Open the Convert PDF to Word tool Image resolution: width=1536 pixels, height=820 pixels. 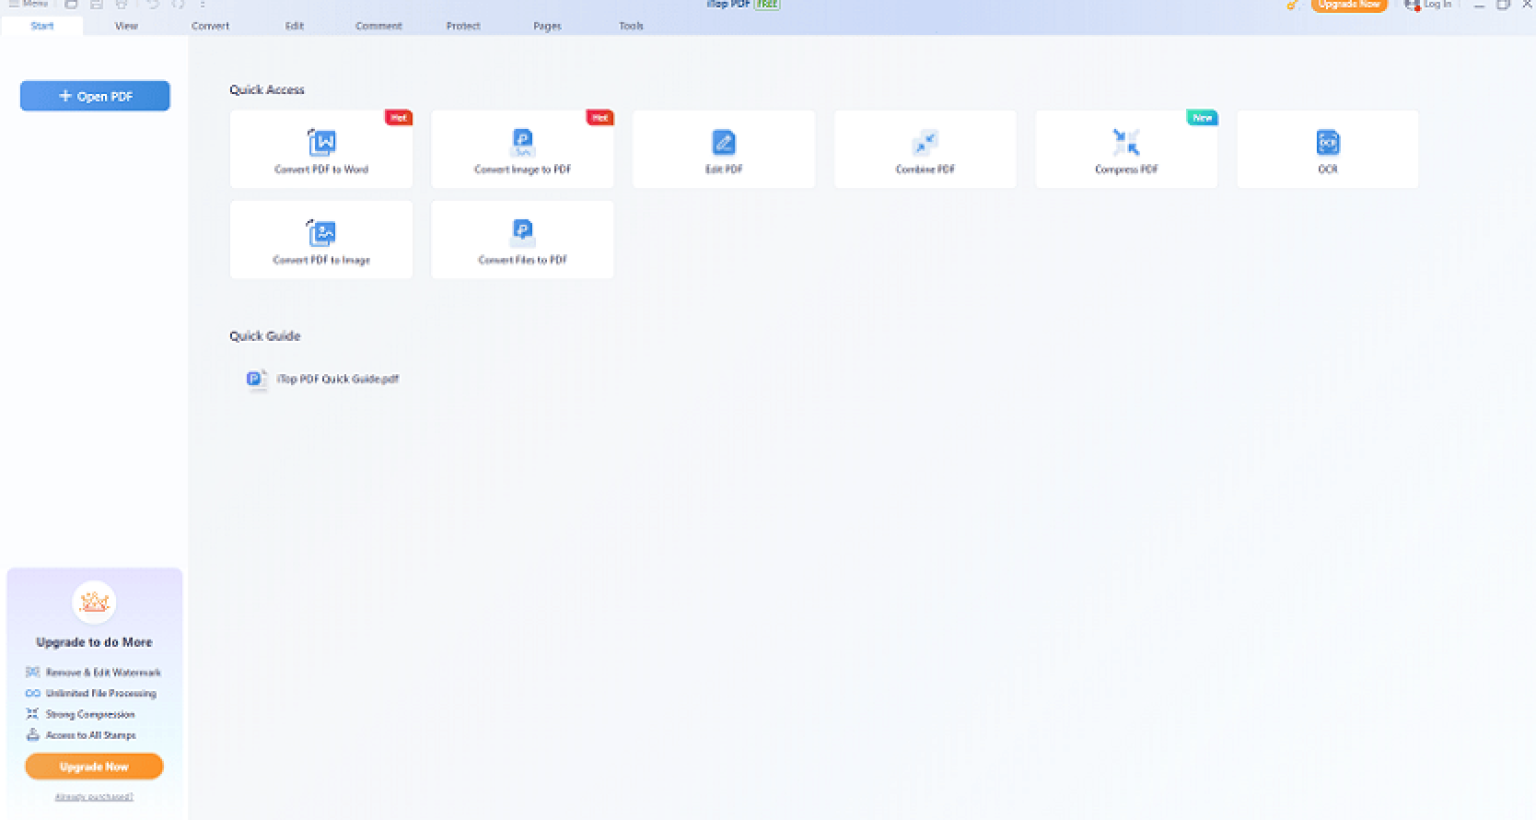pyautogui.click(x=321, y=149)
